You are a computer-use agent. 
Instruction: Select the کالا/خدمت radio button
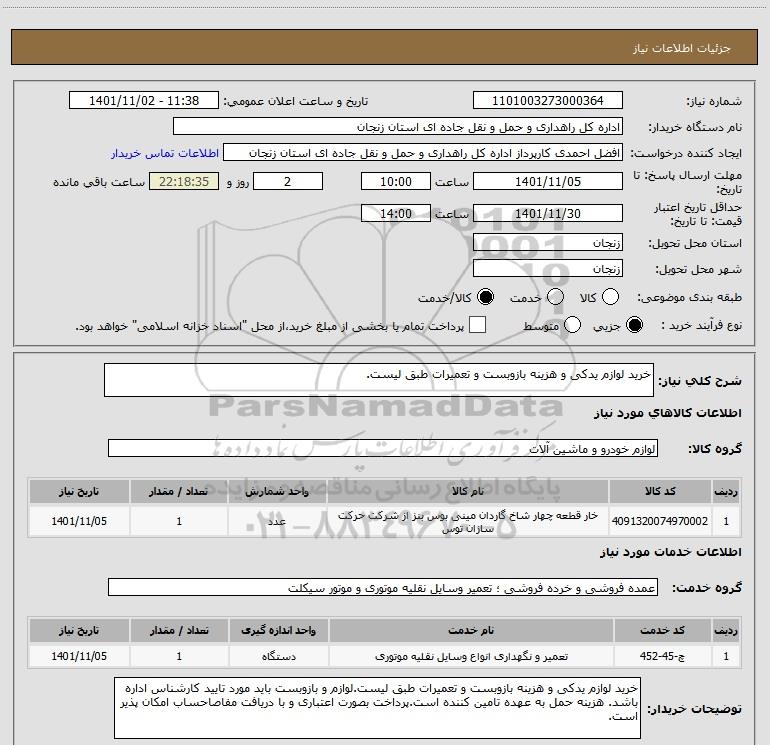pyautogui.click(x=486, y=297)
